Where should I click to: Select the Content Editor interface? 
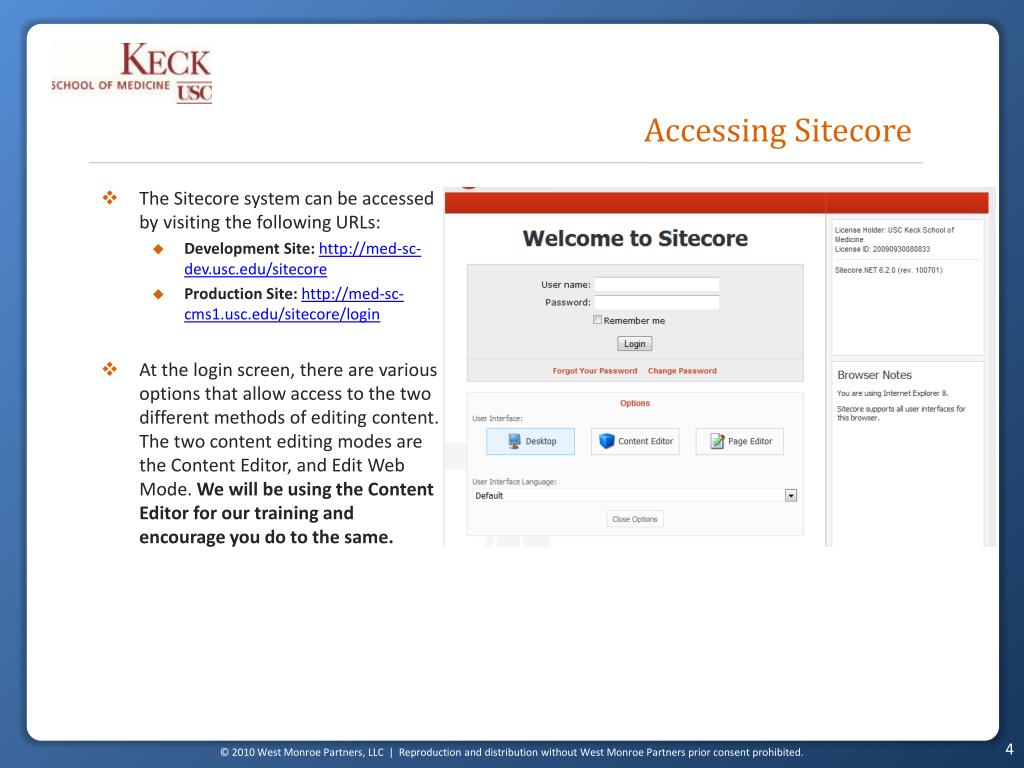click(635, 441)
